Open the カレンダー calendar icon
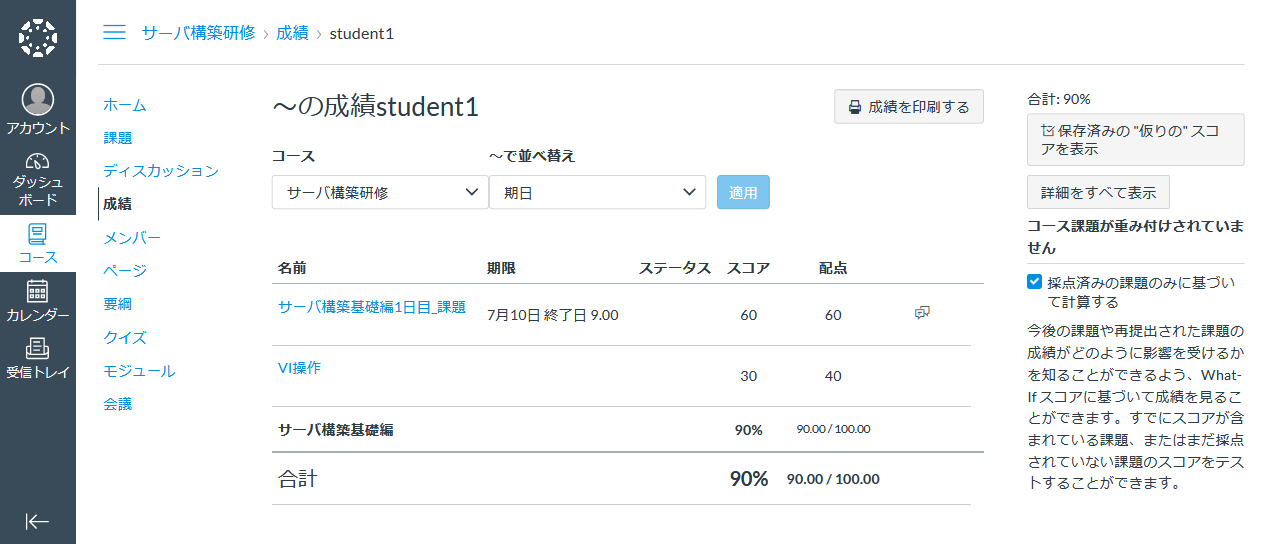The image size is (1266, 544). click(x=38, y=292)
